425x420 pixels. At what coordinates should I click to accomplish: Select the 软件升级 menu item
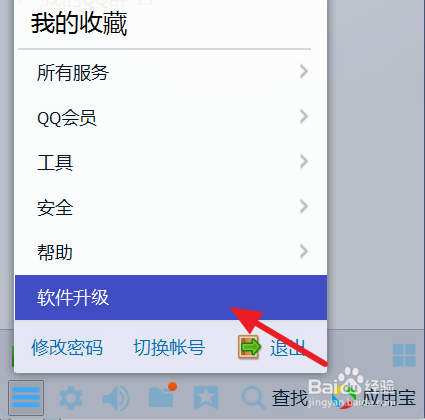(x=171, y=297)
